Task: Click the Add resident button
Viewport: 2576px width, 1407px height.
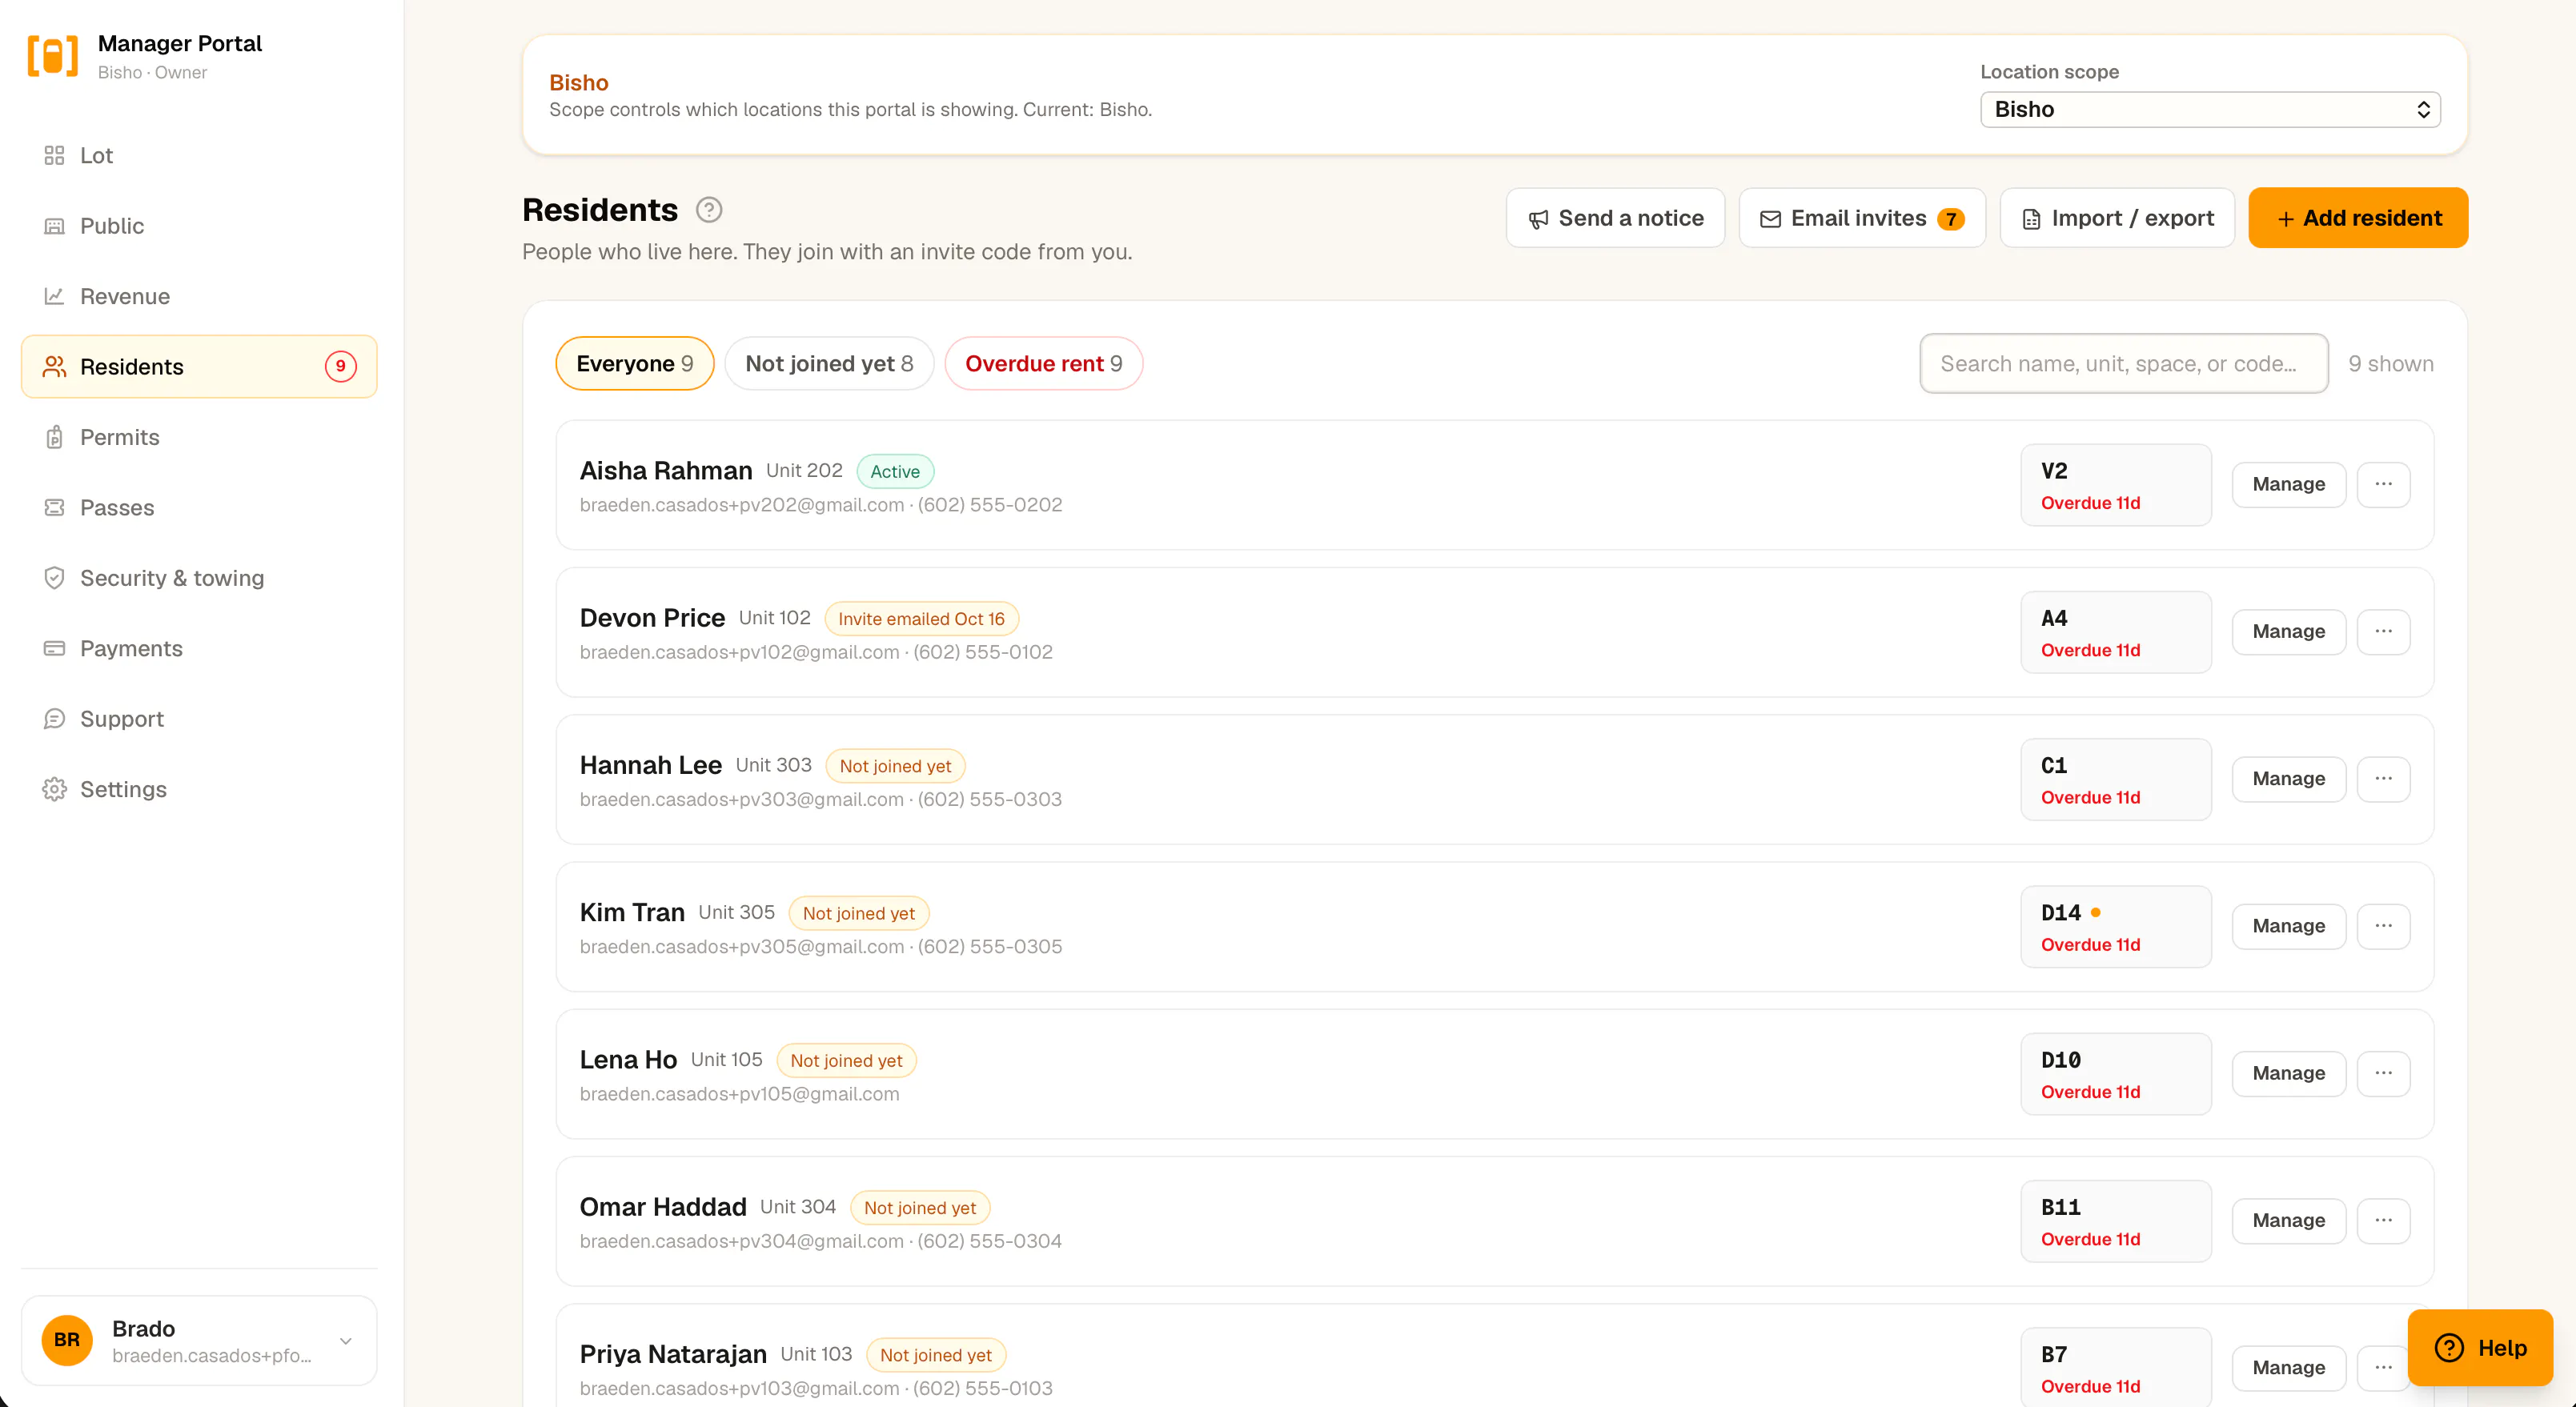Action: (x=2358, y=218)
